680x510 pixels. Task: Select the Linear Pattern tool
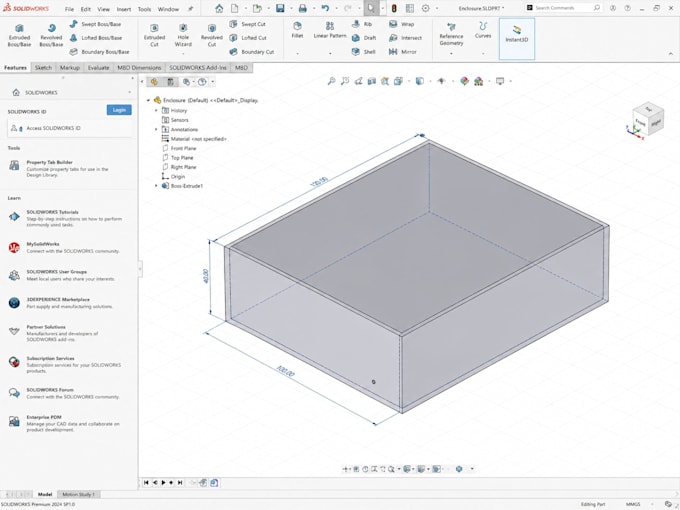point(330,30)
